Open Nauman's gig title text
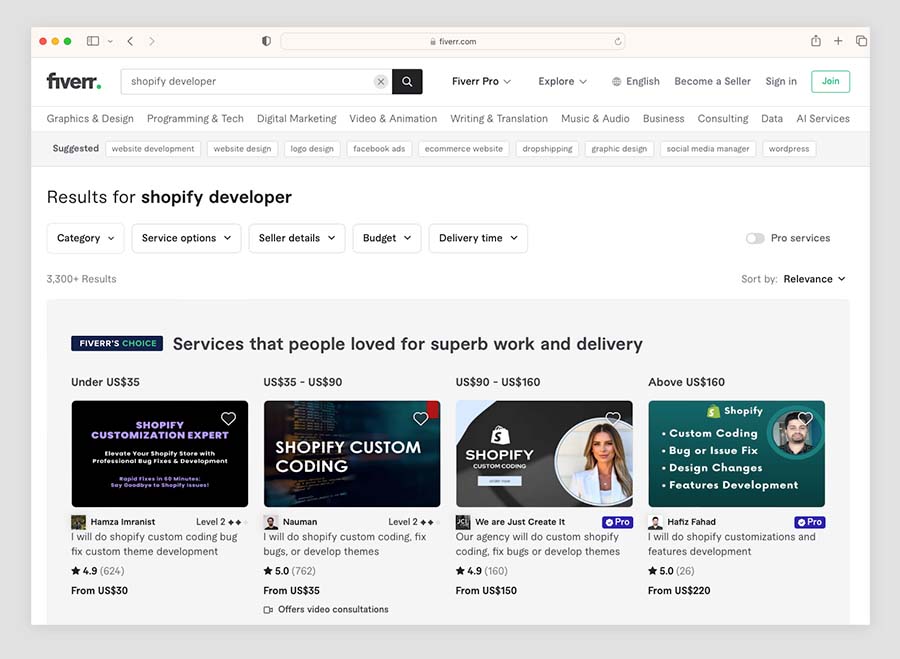This screenshot has height=659, width=900. pyautogui.click(x=345, y=544)
